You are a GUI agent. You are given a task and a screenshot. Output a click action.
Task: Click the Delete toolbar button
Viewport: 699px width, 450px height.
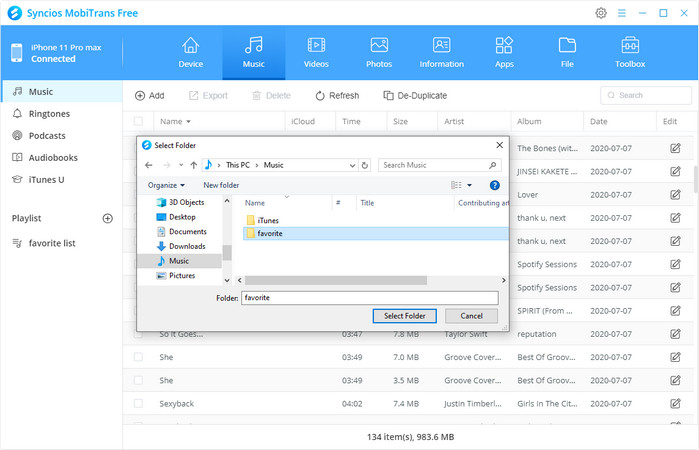[x=271, y=95]
